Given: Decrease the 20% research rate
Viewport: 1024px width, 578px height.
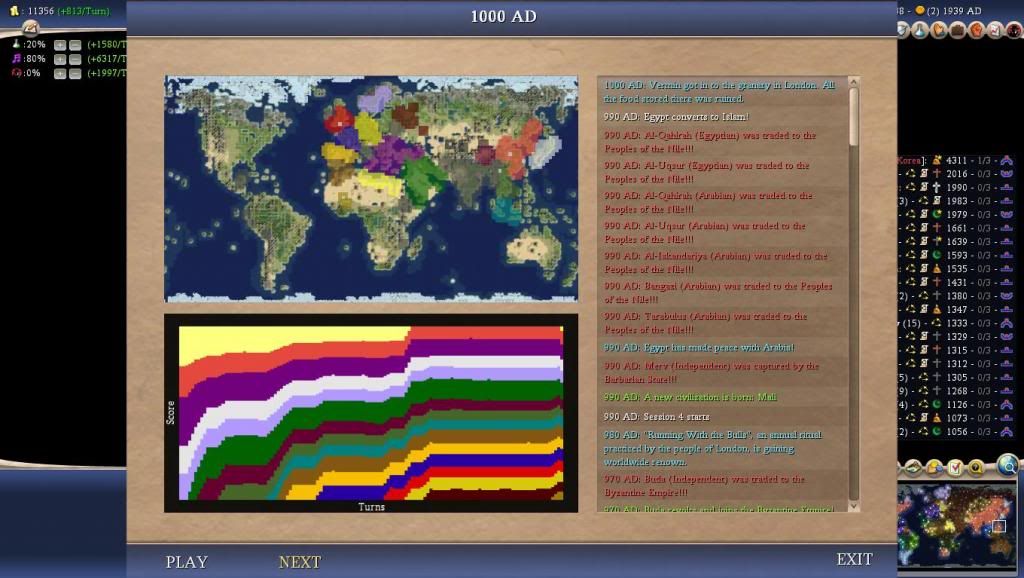Looking at the screenshot, I should pyautogui.click(x=75, y=44).
